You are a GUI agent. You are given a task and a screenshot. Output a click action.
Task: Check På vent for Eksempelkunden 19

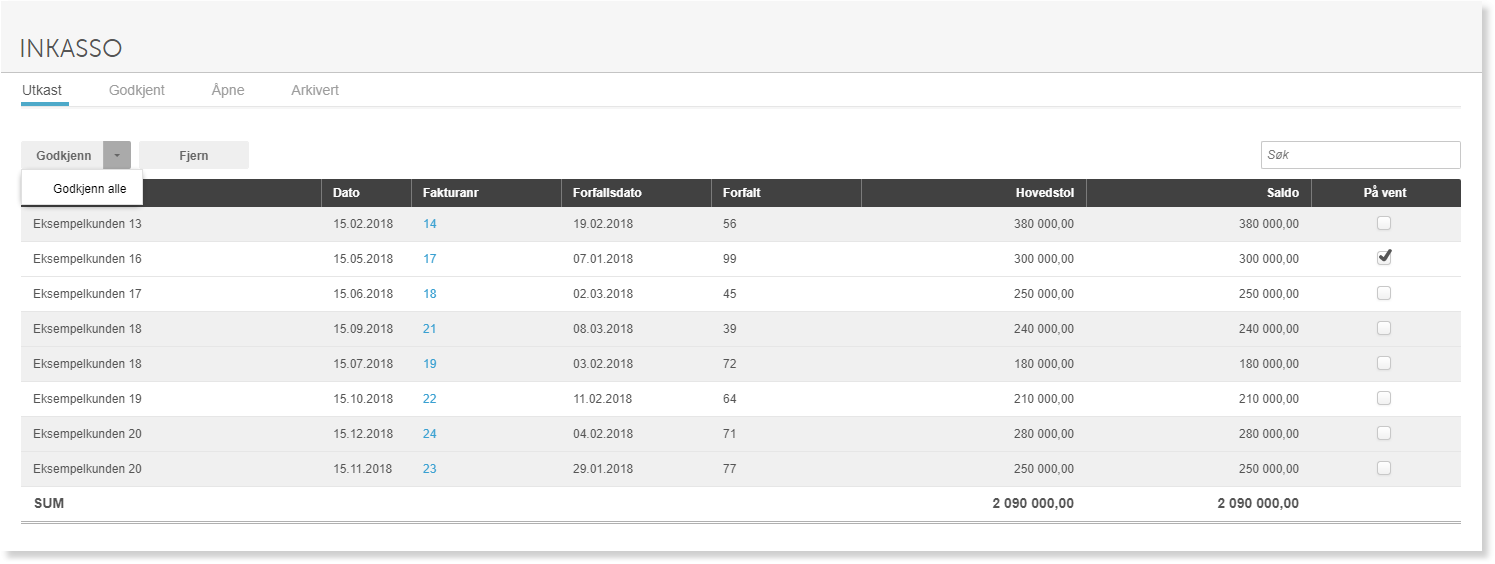[1384, 398]
